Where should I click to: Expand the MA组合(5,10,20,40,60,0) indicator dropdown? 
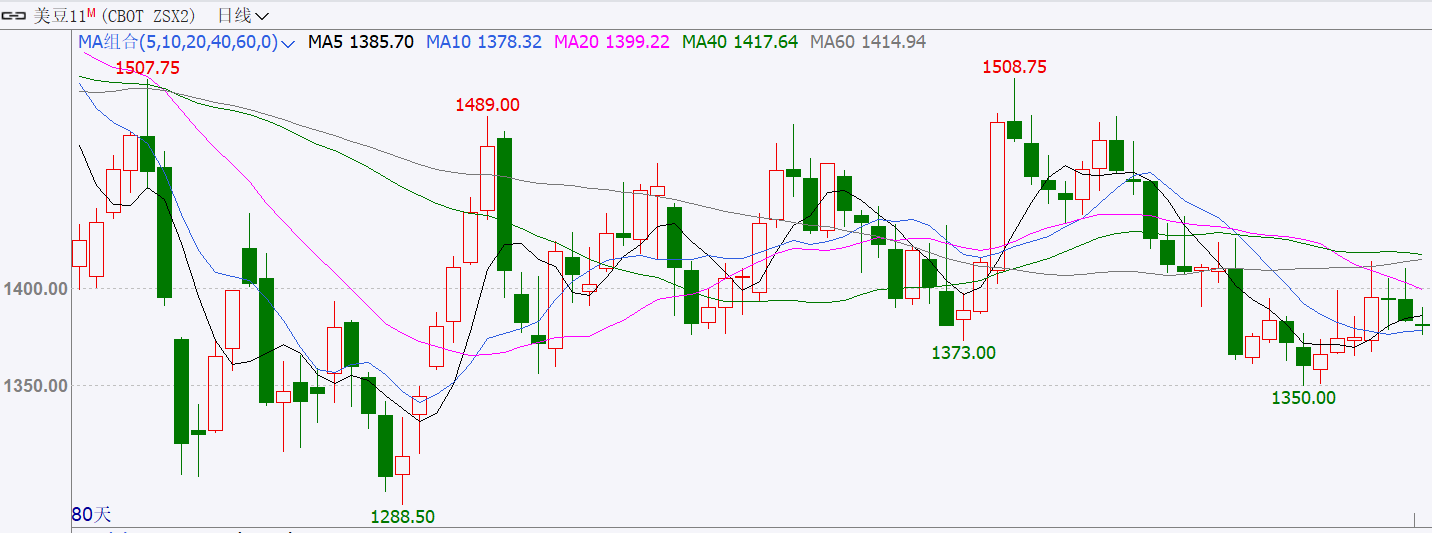tap(187, 42)
